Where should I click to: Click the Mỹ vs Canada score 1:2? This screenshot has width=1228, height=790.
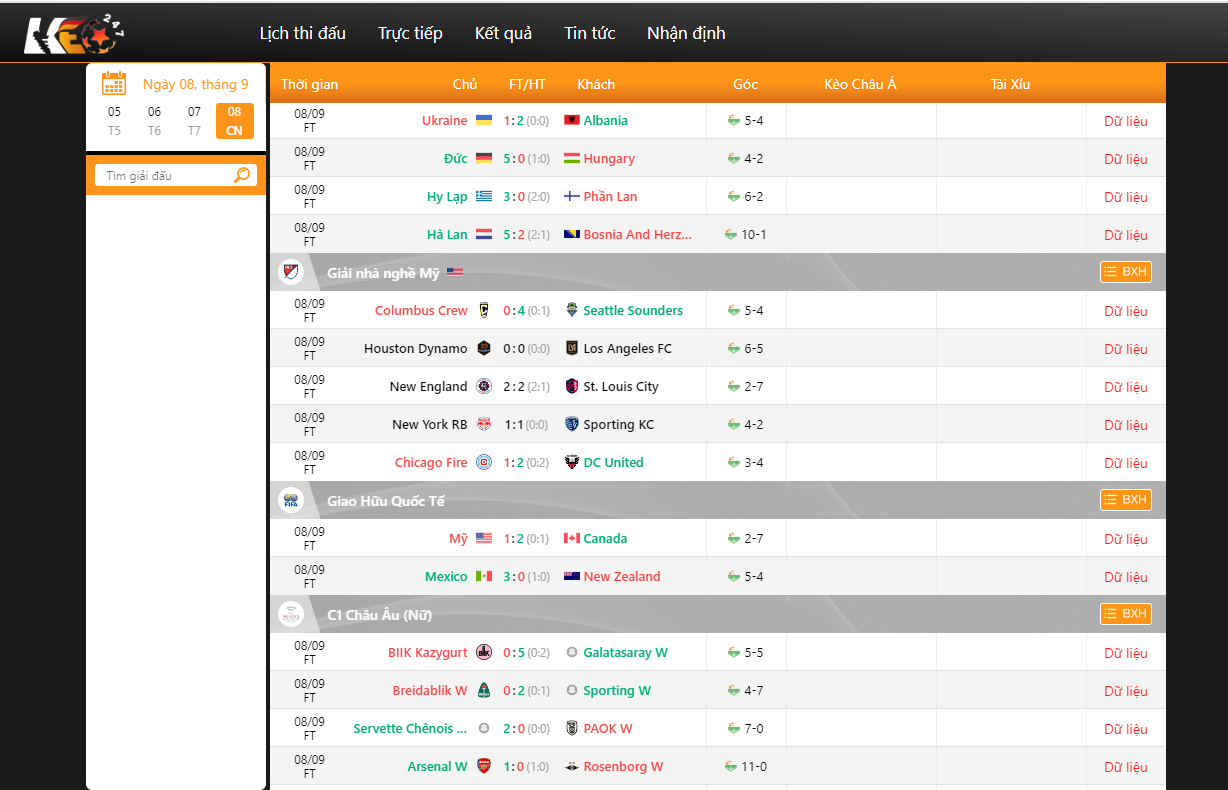(x=514, y=538)
